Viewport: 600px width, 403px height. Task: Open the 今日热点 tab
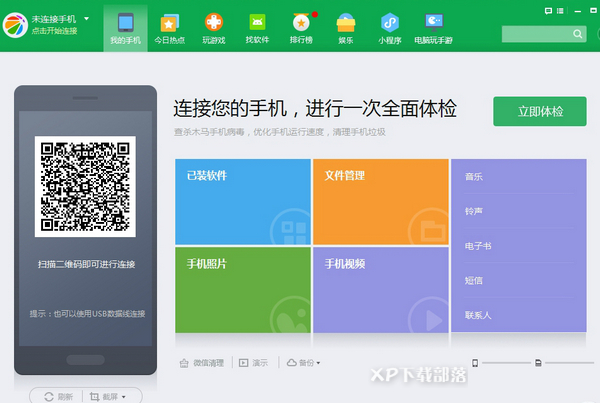pyautogui.click(x=170, y=28)
